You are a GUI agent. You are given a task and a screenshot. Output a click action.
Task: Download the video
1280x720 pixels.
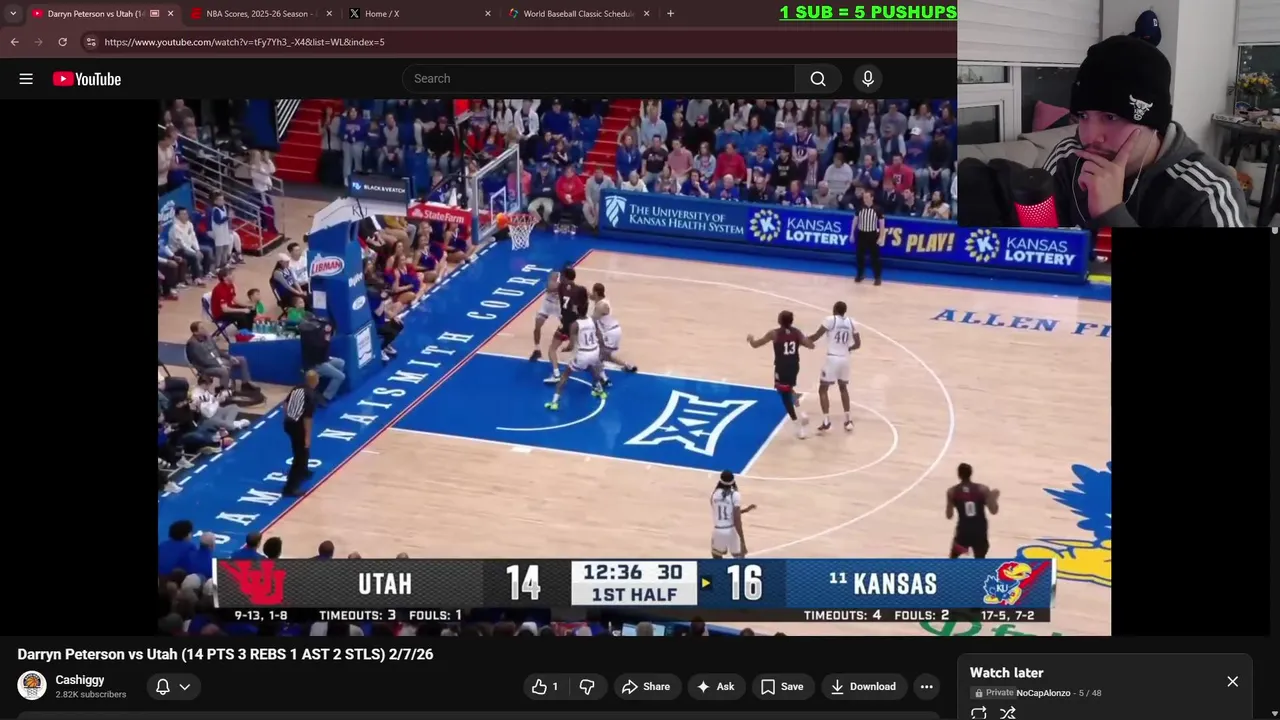pyautogui.click(x=864, y=687)
